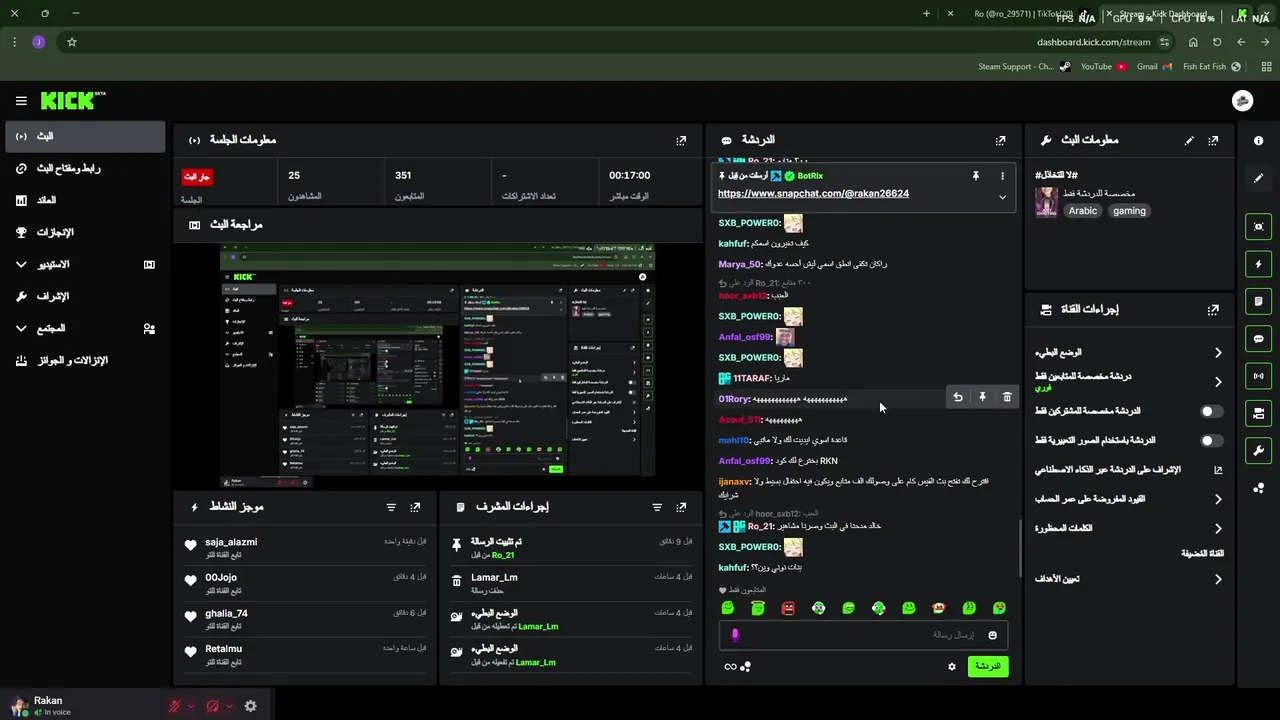Open the user avatar menu in the top bar
The image size is (1280, 720).
pos(1243,100)
